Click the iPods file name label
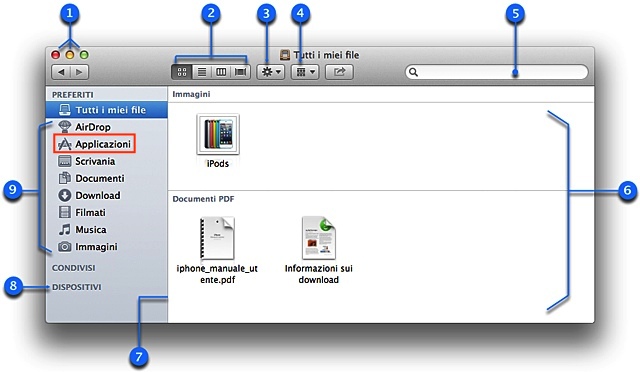The image size is (640, 372). pyautogui.click(x=218, y=164)
